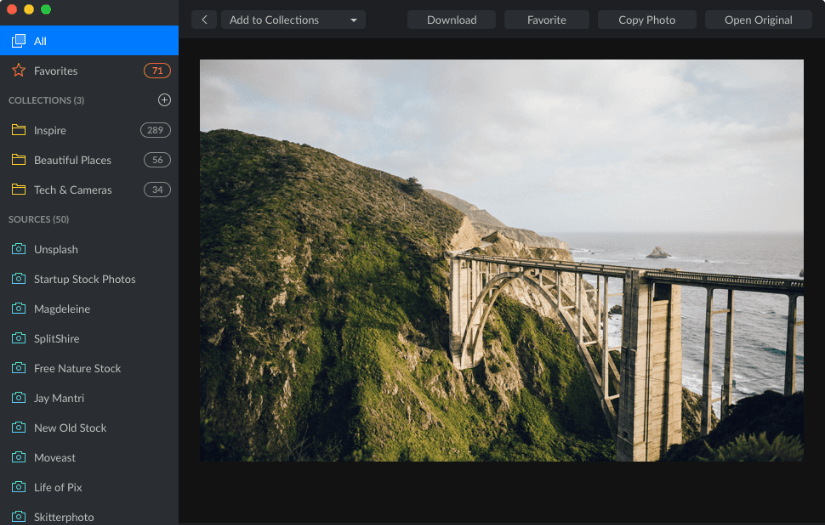Open the Inspire collection
Viewport: 825px width, 525px height.
click(x=89, y=130)
